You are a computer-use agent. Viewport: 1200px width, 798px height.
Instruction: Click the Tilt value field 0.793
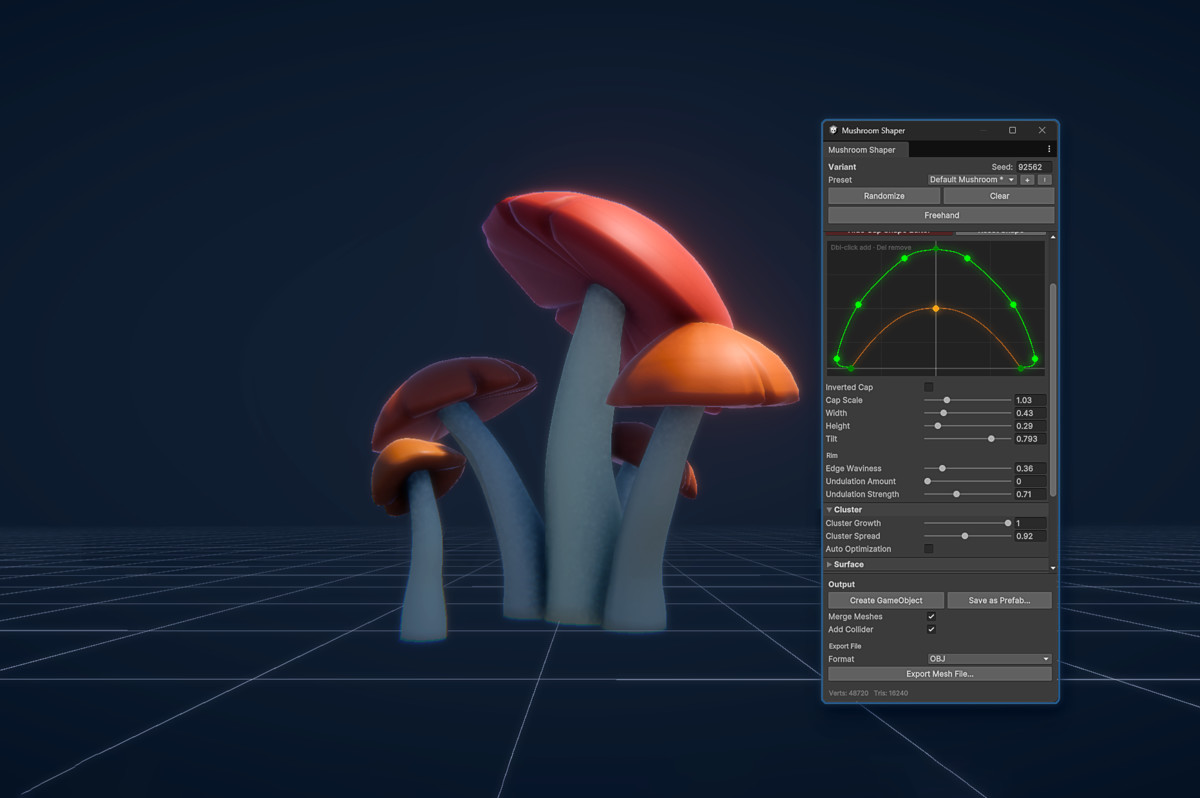pos(1030,439)
